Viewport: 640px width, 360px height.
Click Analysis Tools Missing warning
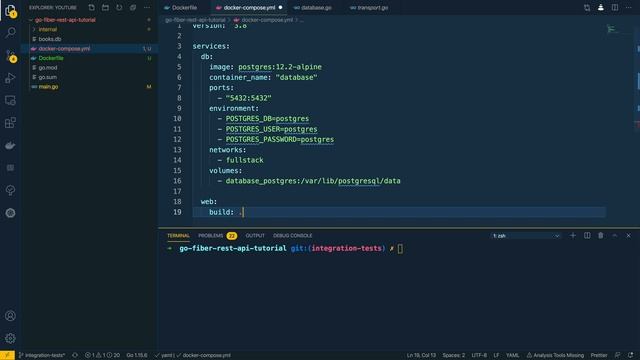pyautogui.click(x=555, y=355)
